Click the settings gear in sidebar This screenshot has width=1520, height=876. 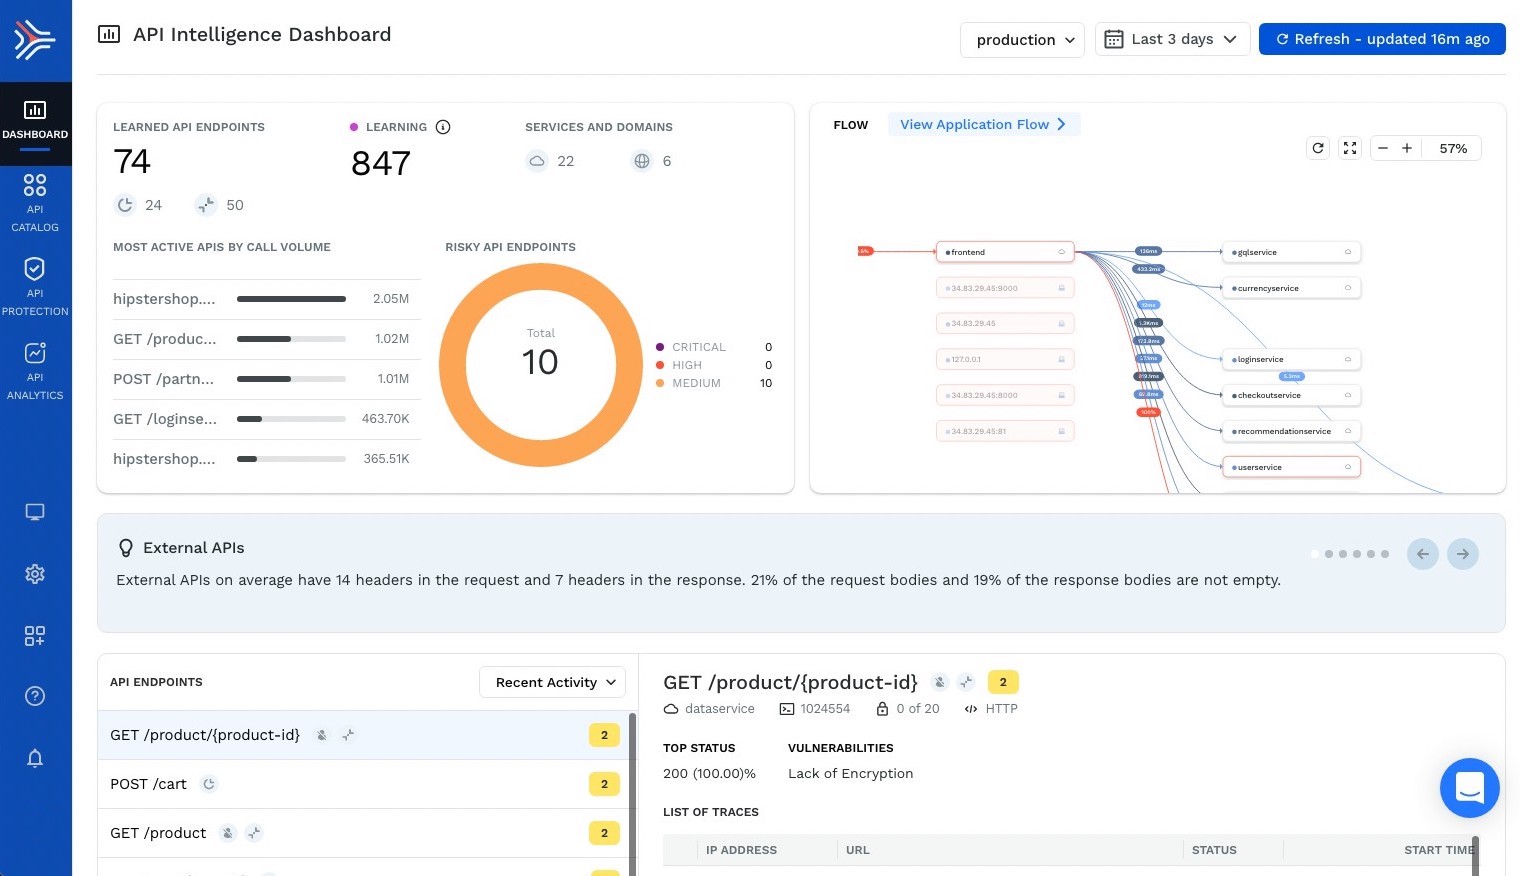click(x=35, y=574)
